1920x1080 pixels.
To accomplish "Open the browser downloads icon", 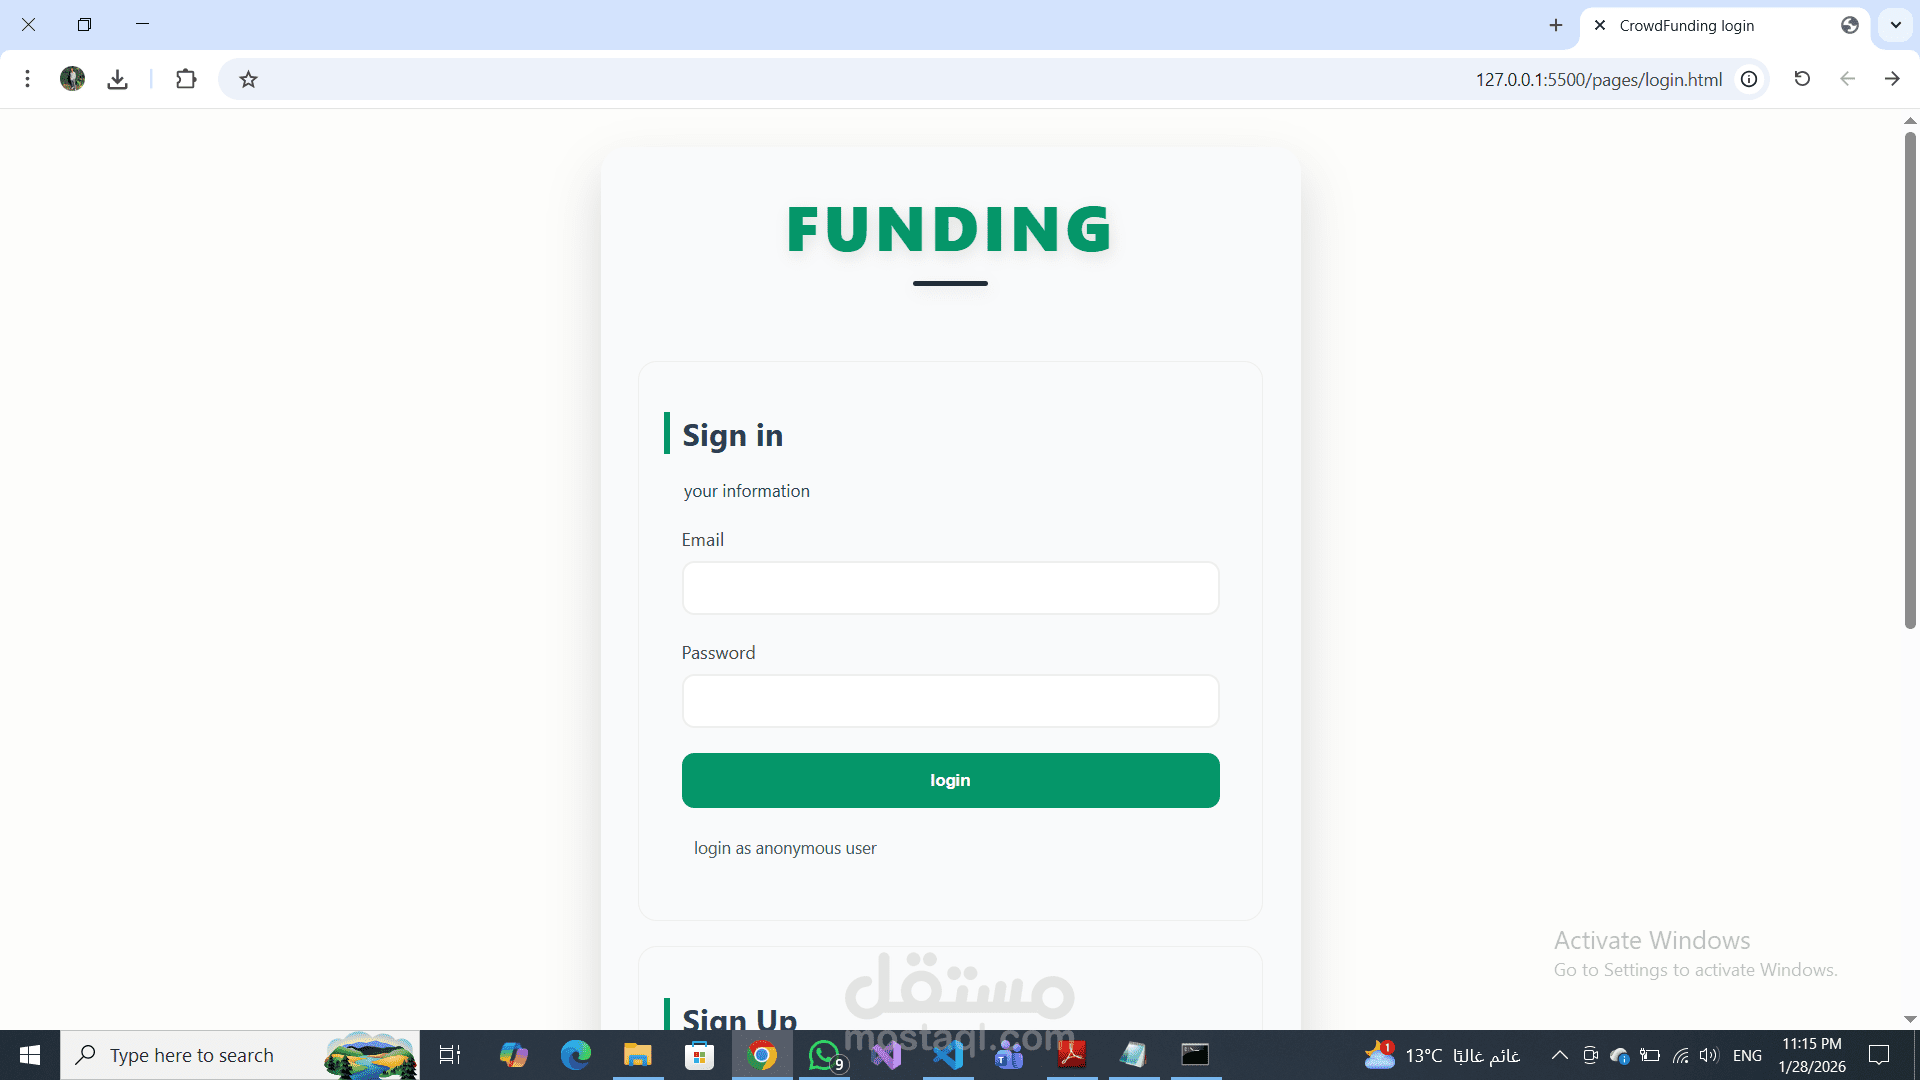I will [118, 79].
